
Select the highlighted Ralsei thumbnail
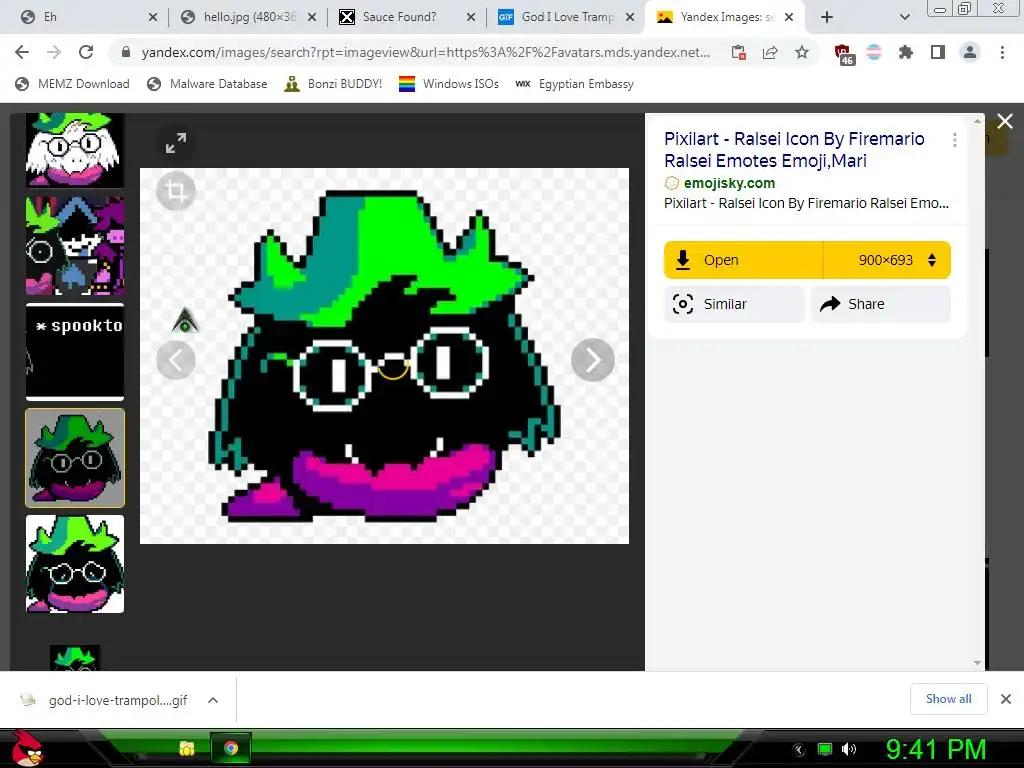(x=74, y=458)
